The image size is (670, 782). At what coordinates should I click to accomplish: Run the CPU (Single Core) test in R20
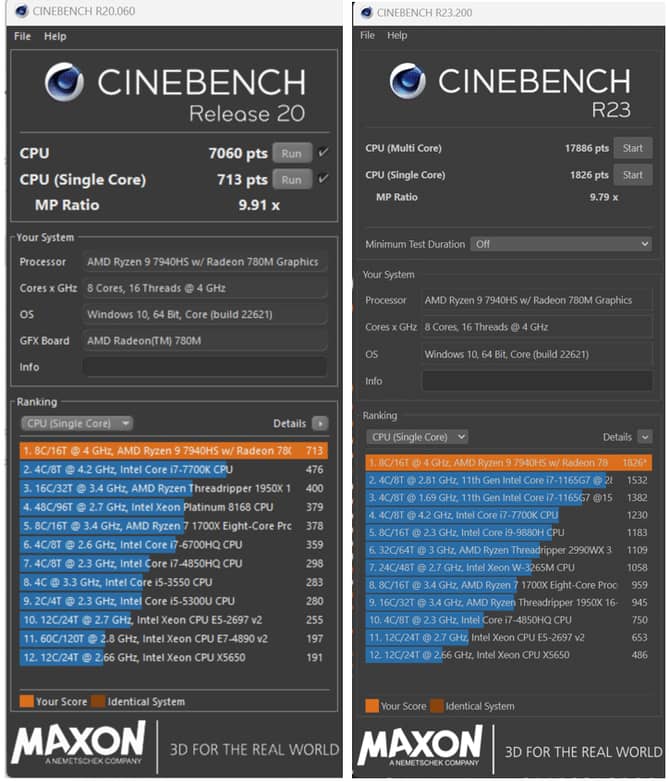click(292, 180)
